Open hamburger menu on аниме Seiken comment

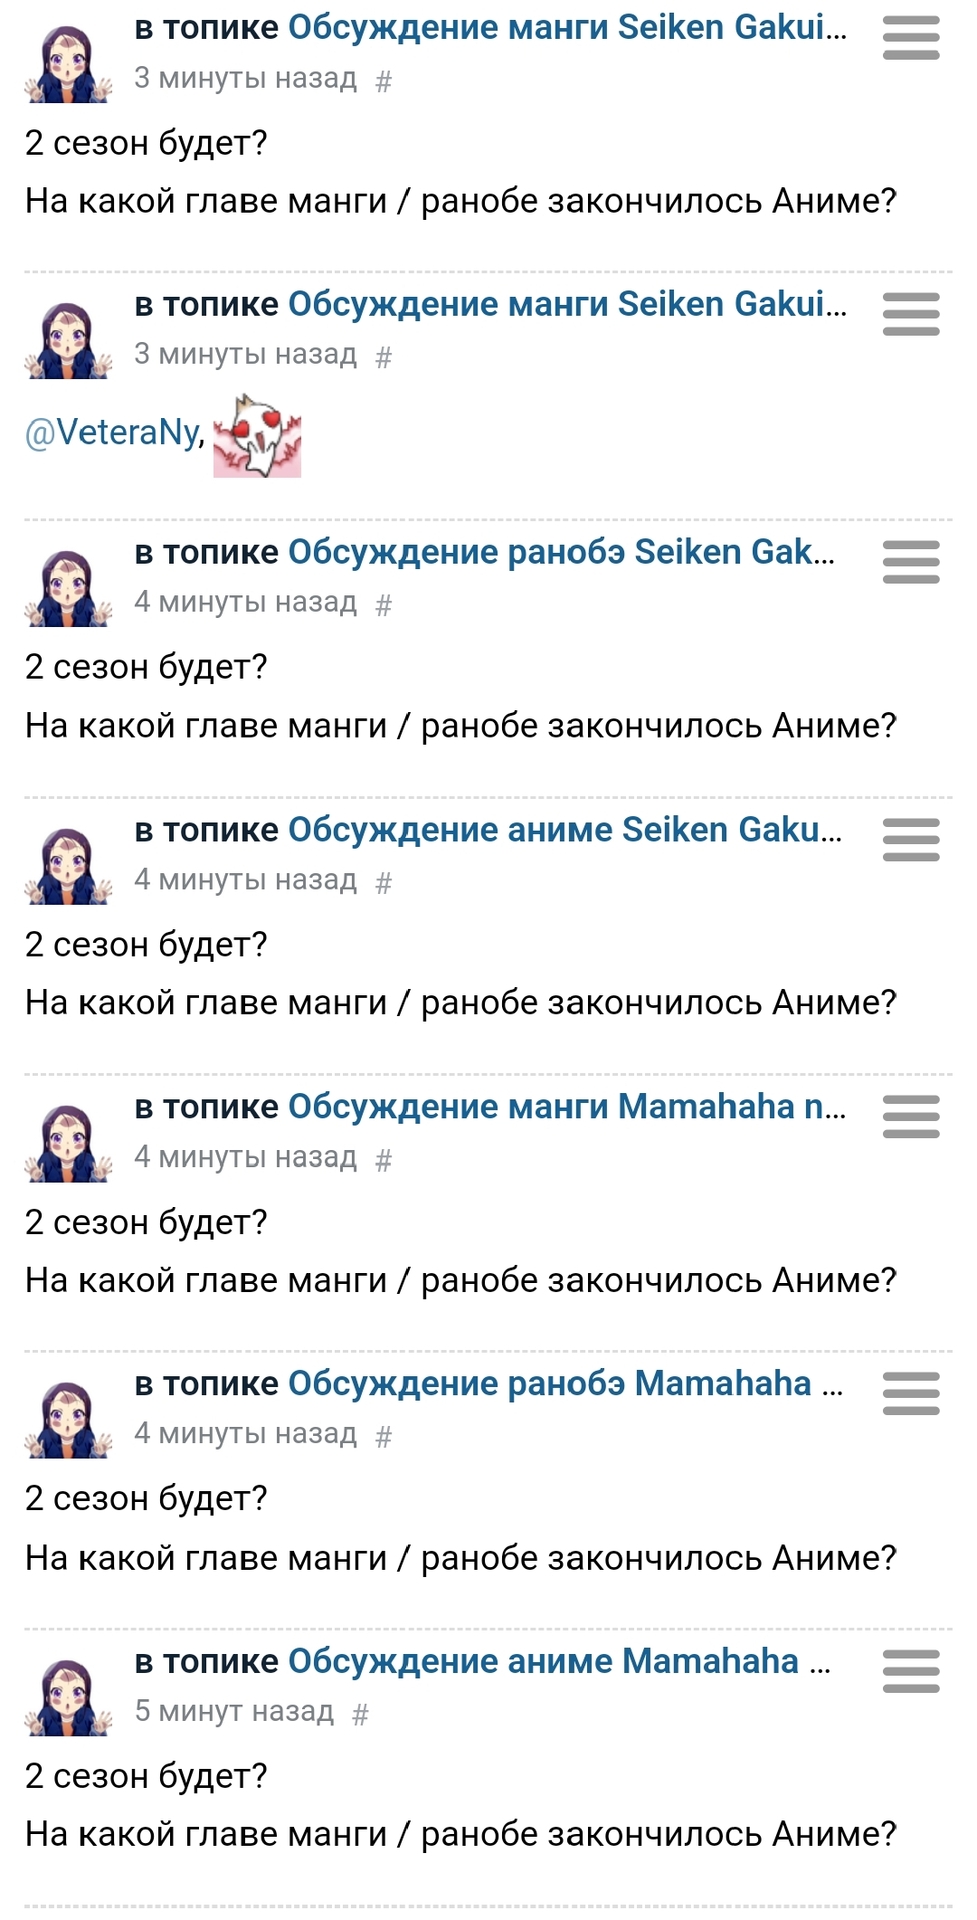(x=910, y=839)
